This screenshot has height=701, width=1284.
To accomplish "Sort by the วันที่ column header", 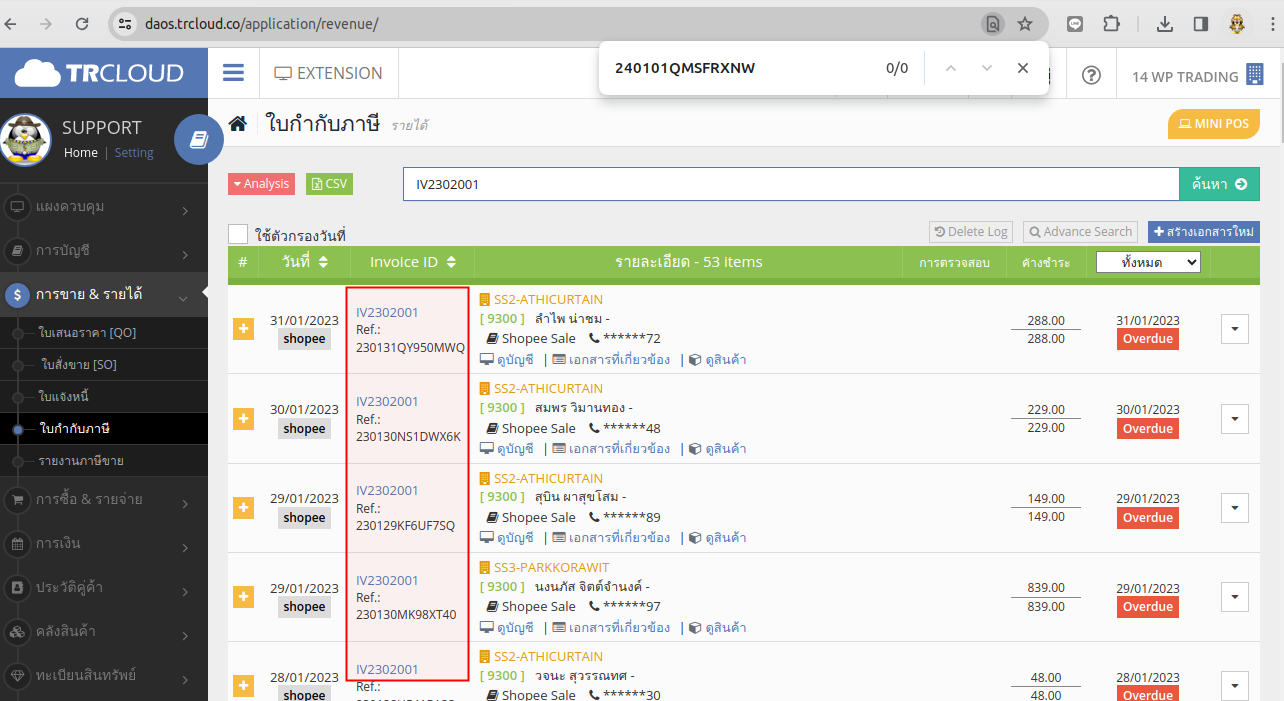I will pos(304,262).
